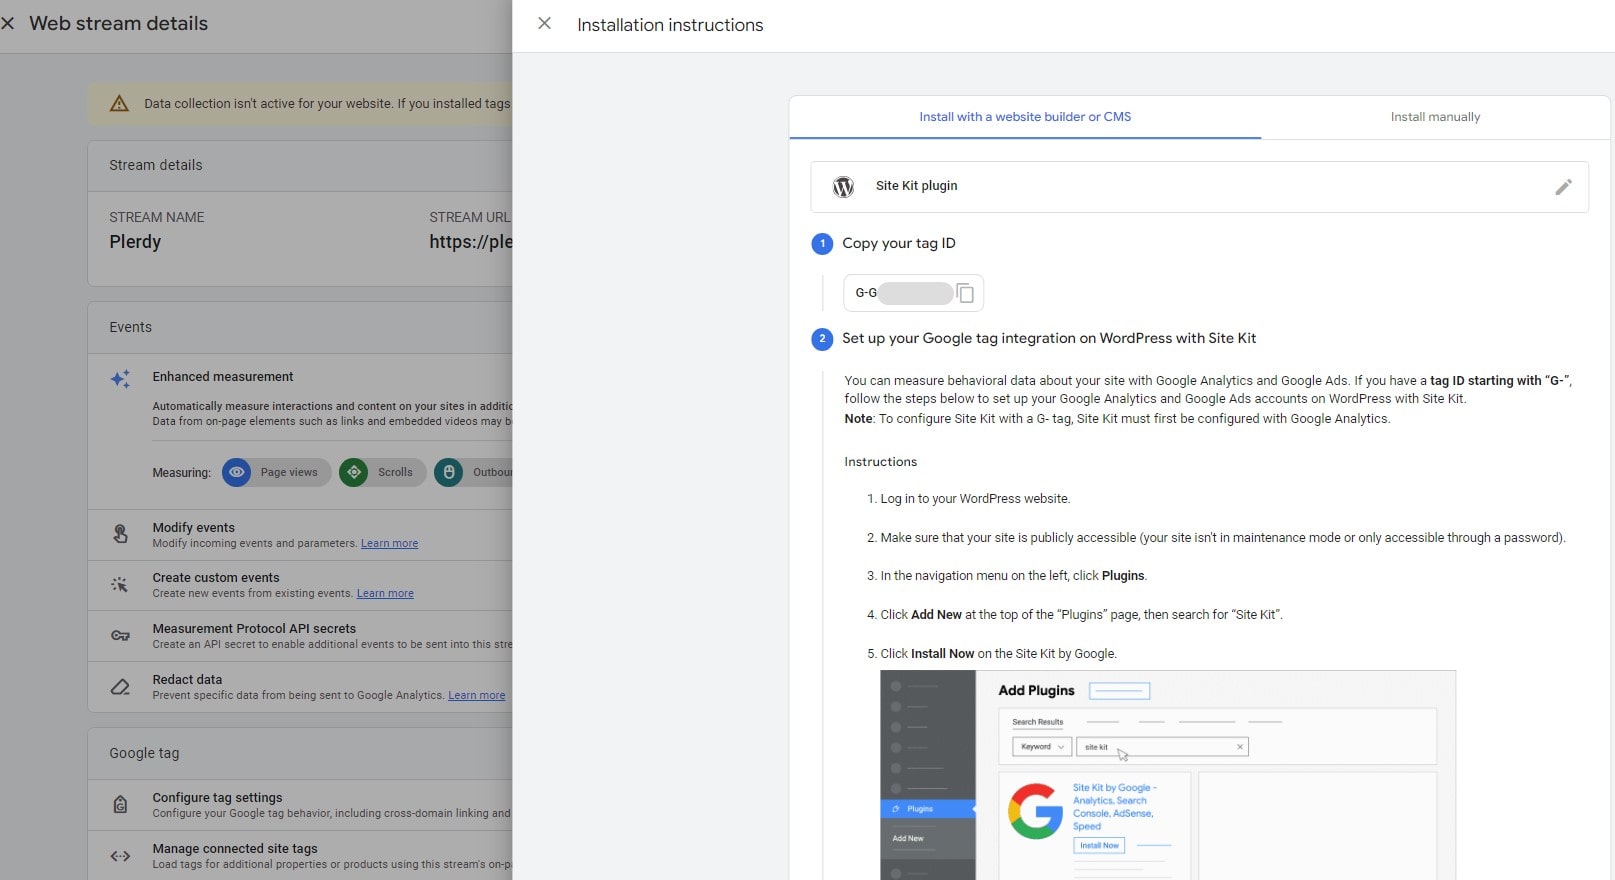This screenshot has height=880, width=1615.
Task: Click the Scrolls measuring icon
Action: pyautogui.click(x=353, y=472)
